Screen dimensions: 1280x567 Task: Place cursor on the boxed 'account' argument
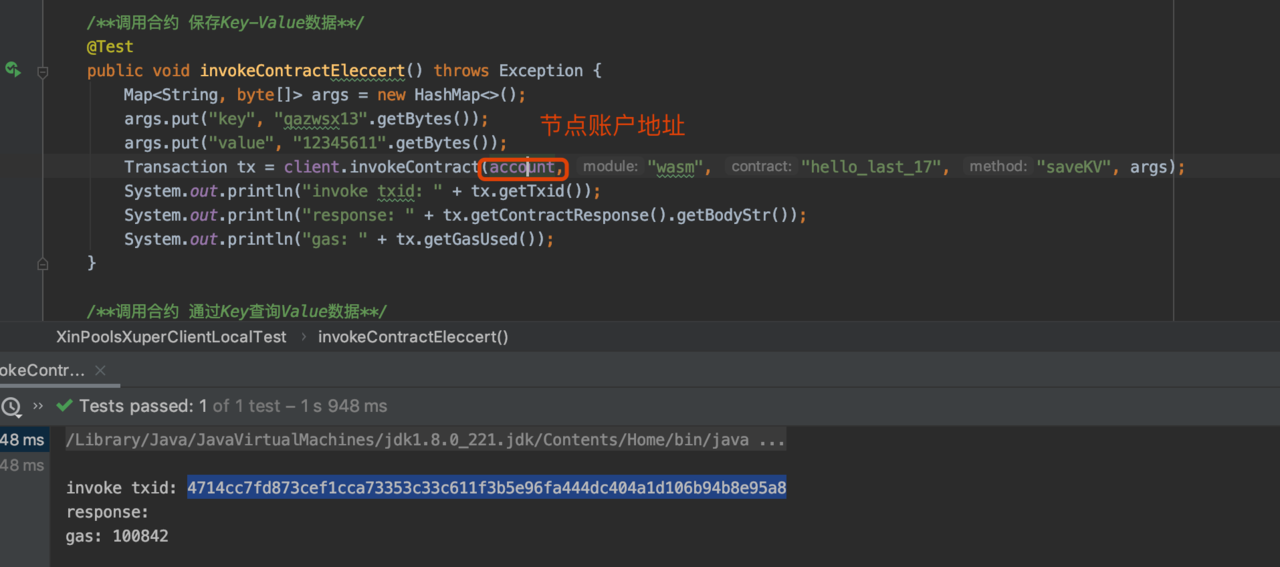click(522, 167)
